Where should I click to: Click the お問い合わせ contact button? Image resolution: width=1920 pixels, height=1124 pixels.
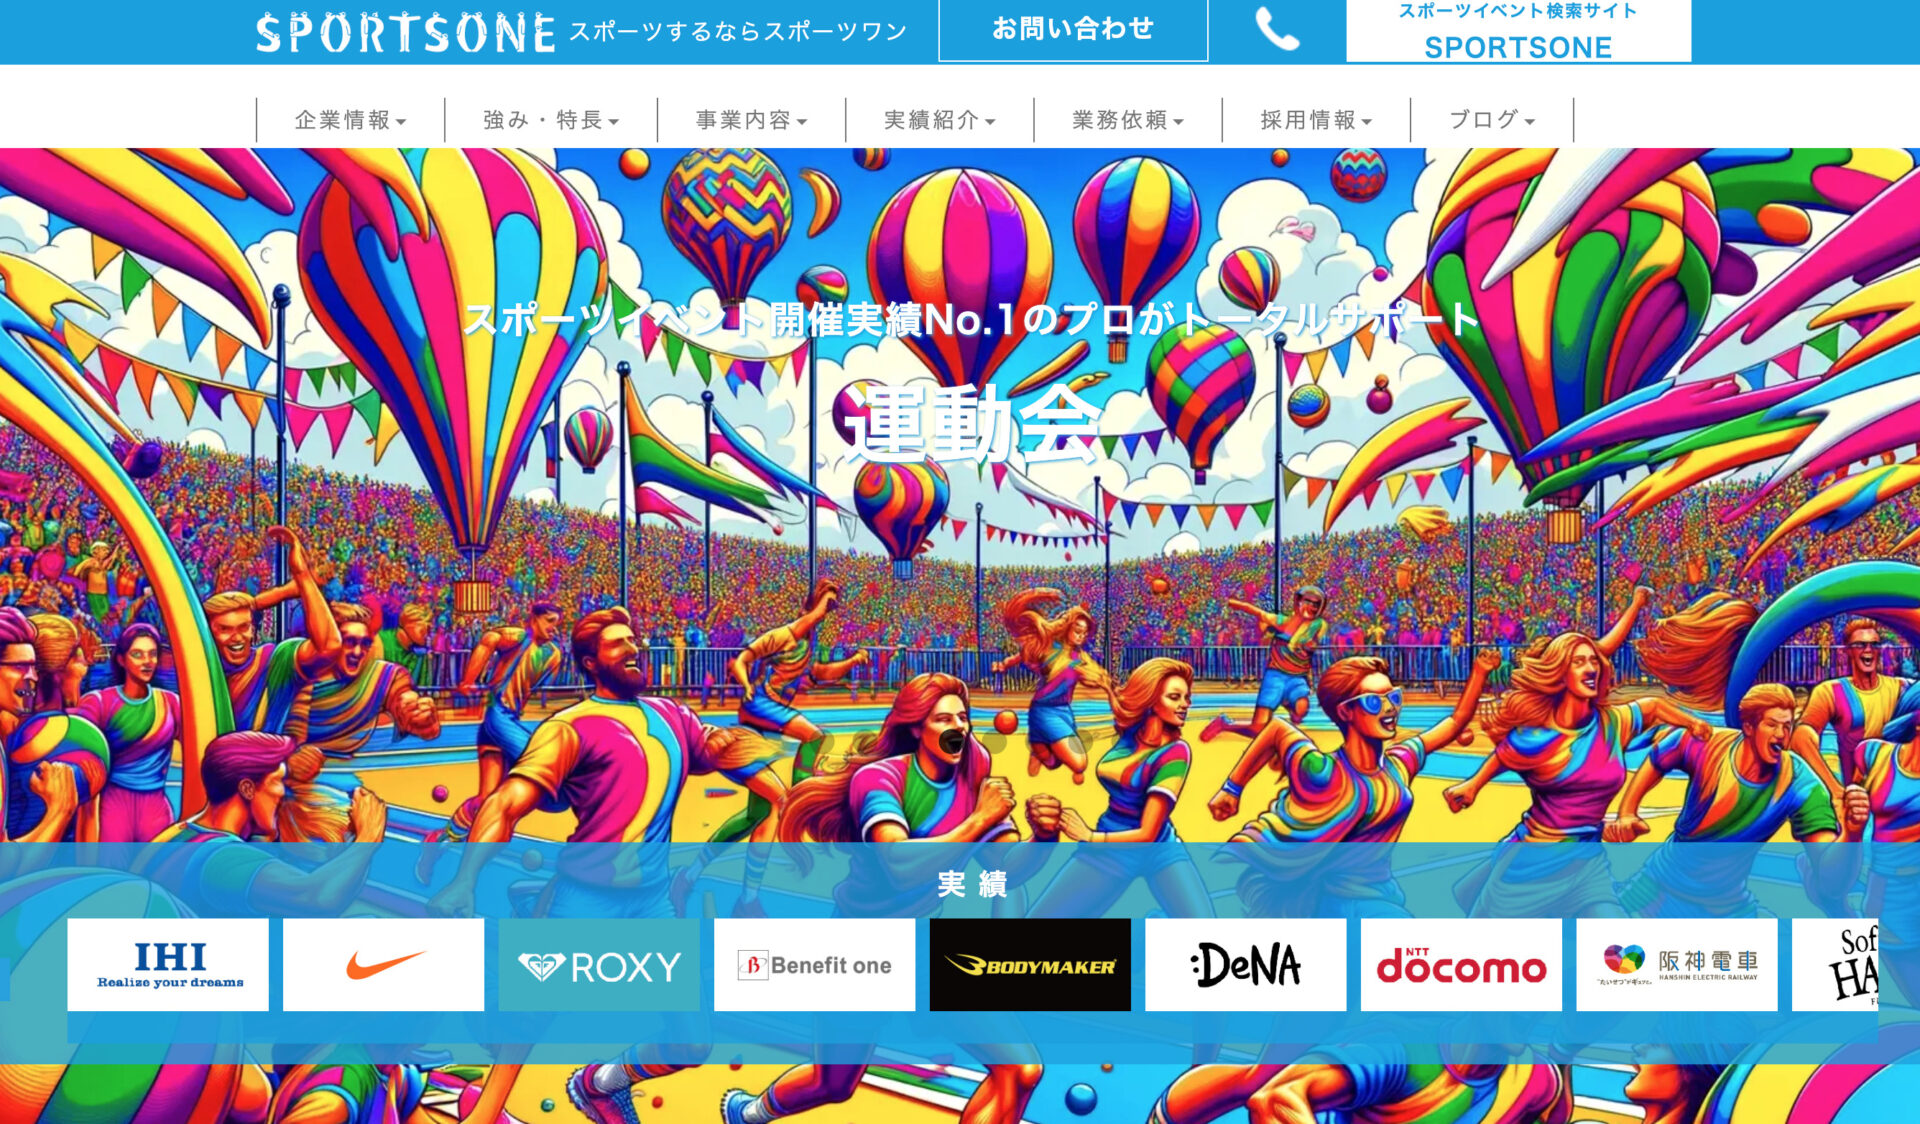point(1073,29)
